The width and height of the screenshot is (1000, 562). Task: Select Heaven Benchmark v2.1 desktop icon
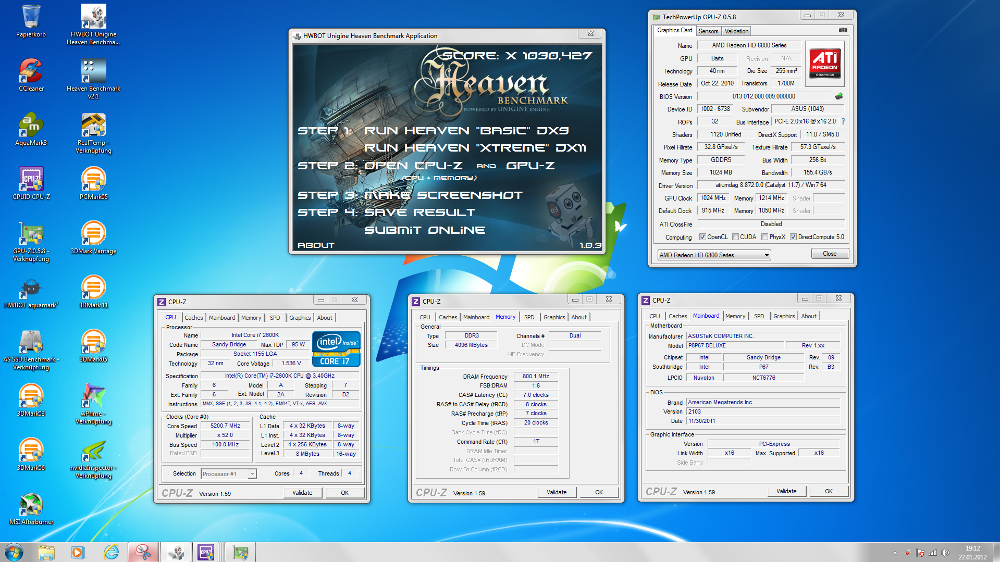pos(93,78)
